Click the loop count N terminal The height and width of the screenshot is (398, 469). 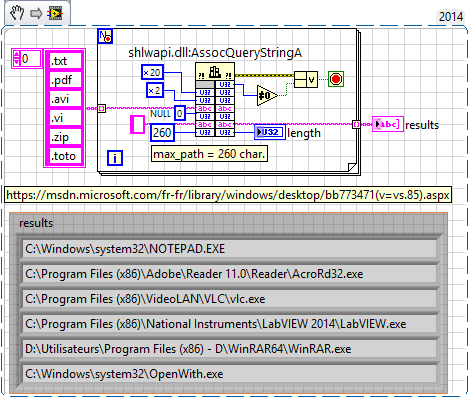(x=105, y=36)
